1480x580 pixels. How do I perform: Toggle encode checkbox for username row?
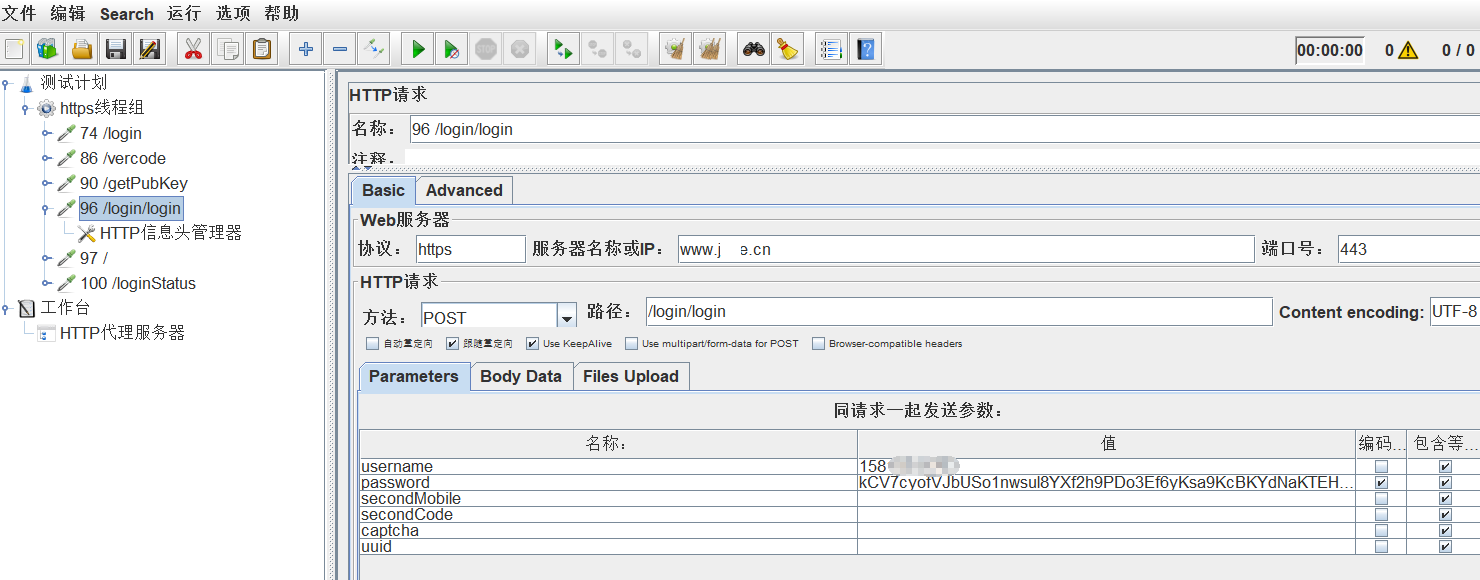[x=1381, y=467]
